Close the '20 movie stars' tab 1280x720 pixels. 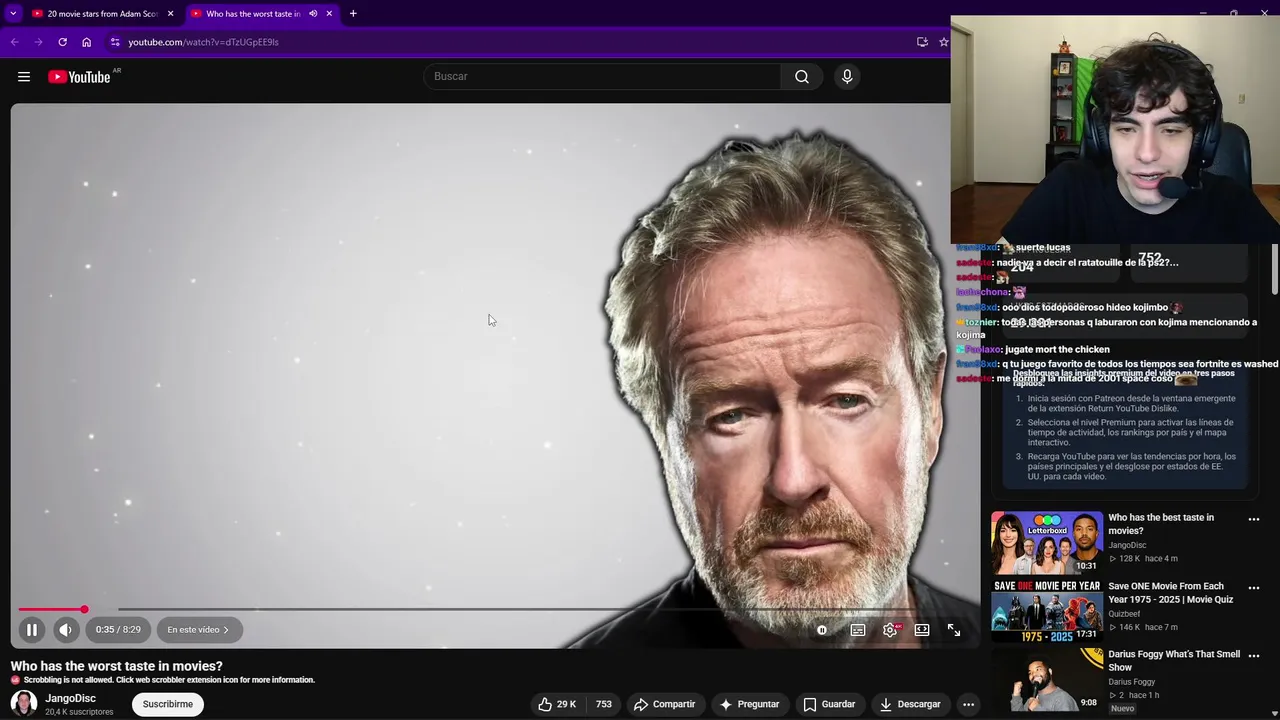170,14
